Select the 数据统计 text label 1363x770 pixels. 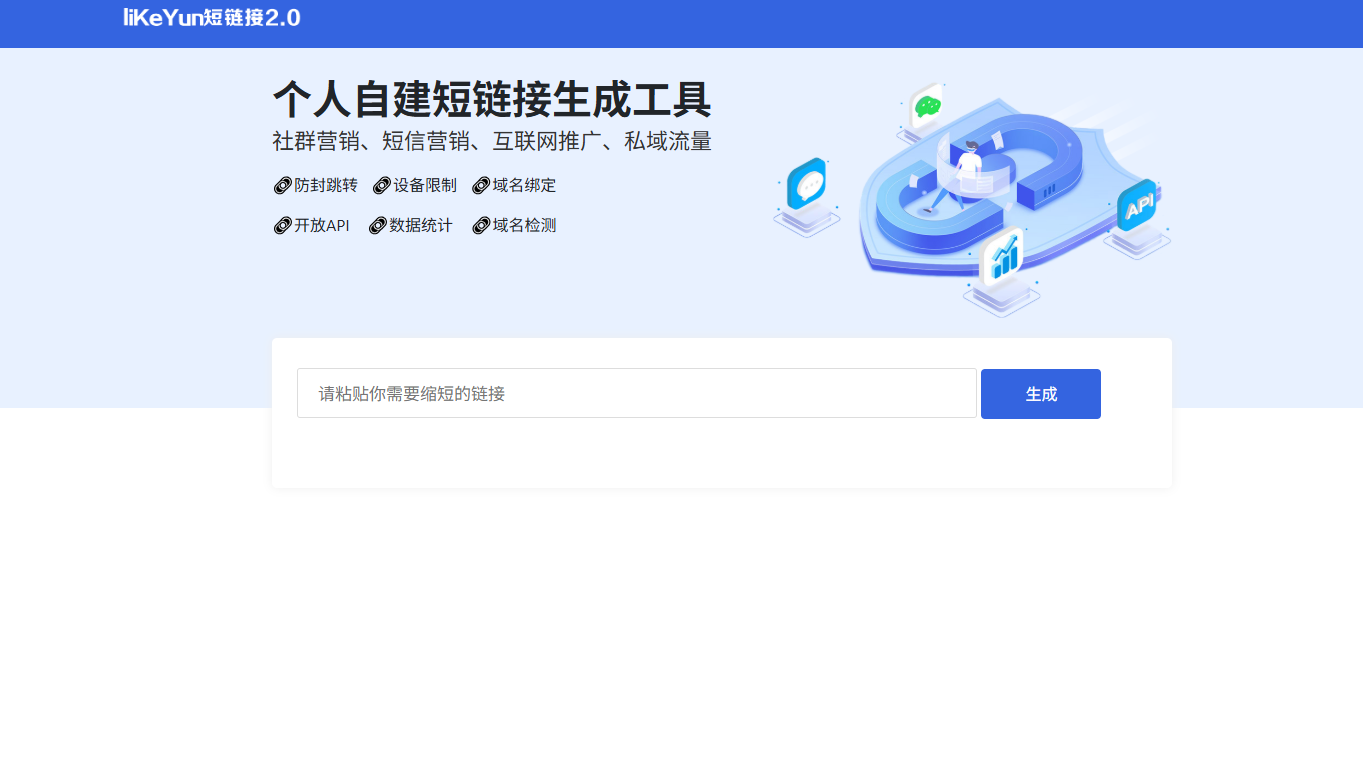coord(420,226)
